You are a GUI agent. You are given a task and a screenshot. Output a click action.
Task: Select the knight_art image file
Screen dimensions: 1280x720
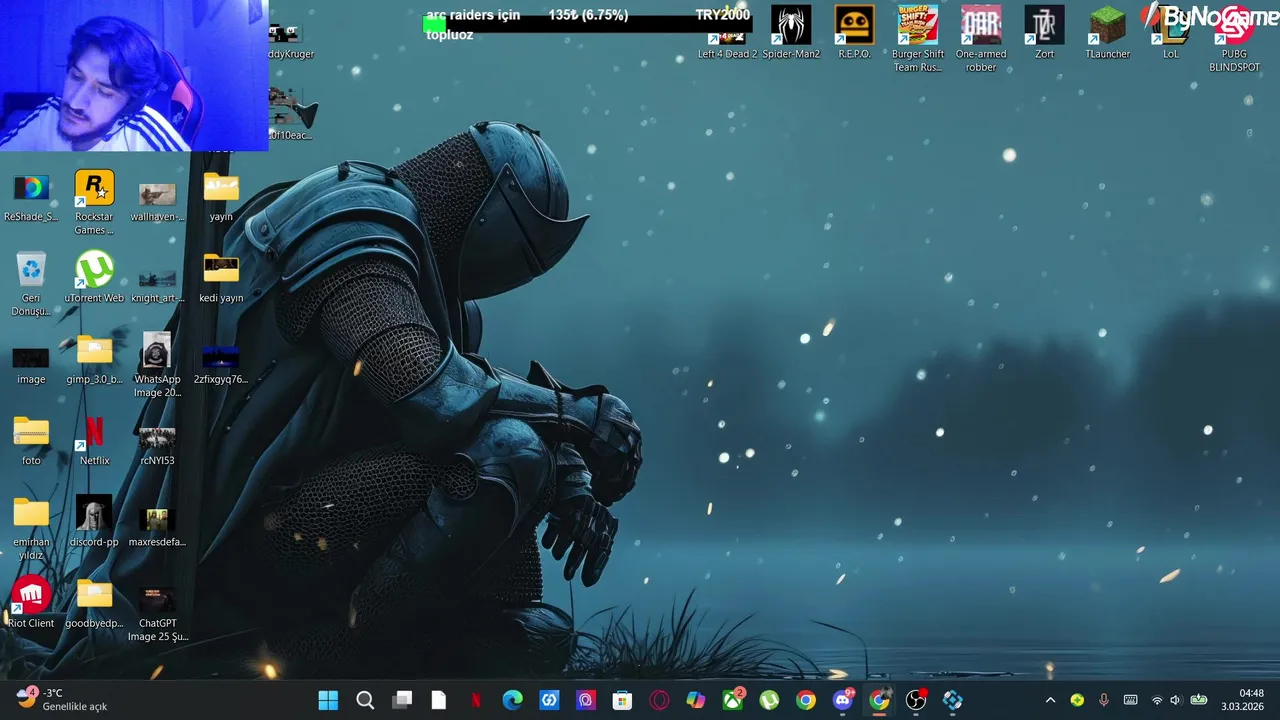tap(157, 284)
